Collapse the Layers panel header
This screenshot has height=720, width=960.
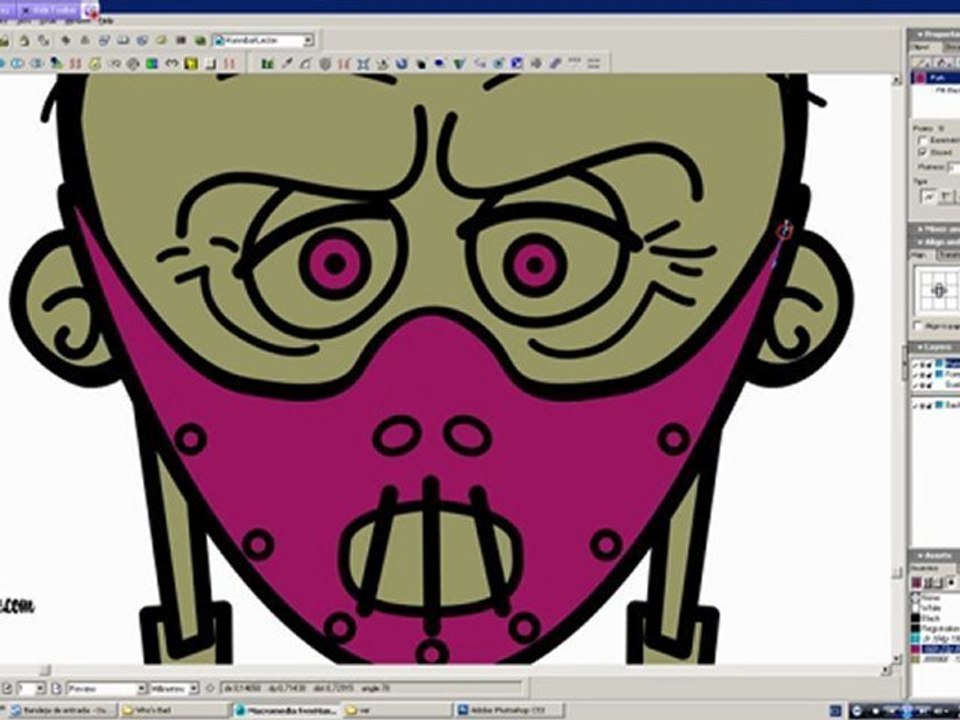point(934,347)
